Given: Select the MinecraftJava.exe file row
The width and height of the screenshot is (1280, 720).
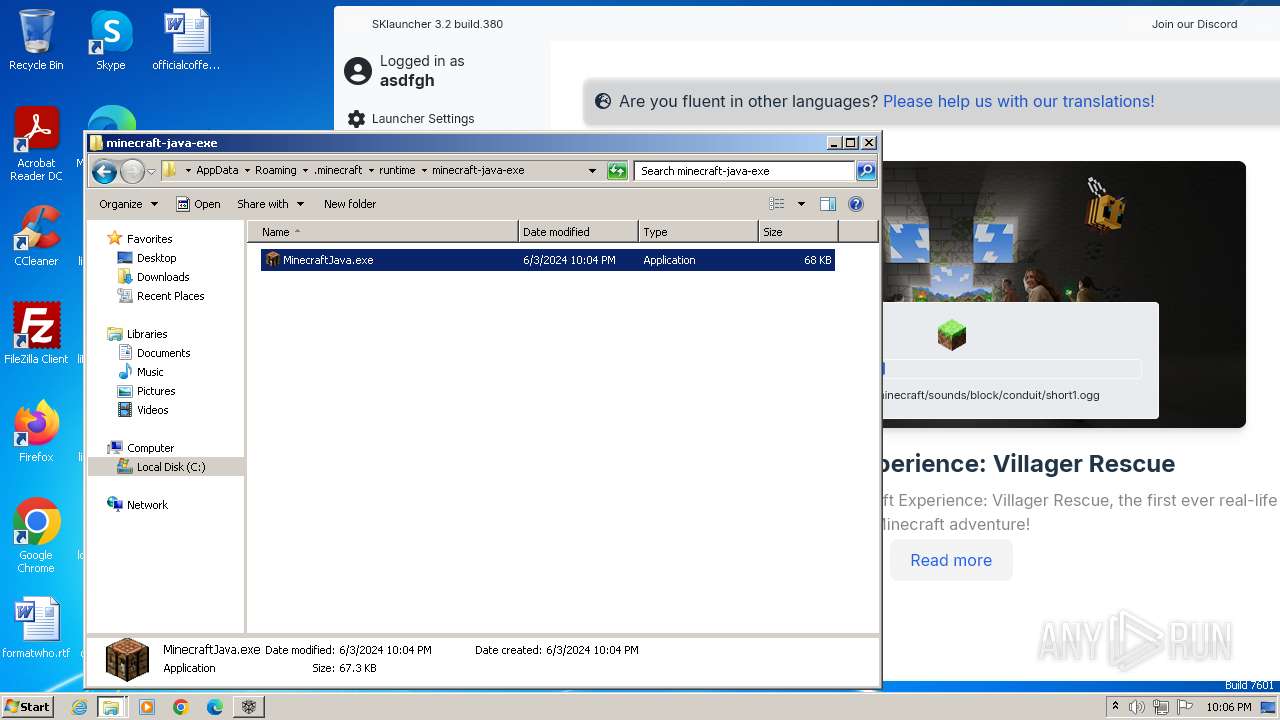Looking at the screenshot, I should coord(547,260).
